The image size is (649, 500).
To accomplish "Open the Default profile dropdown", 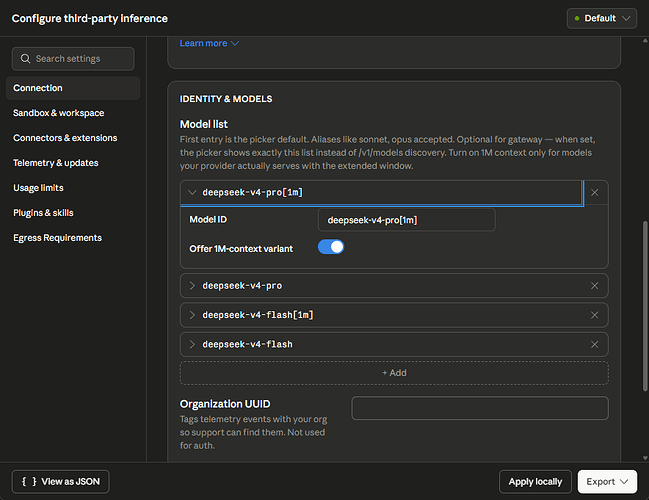I will [601, 19].
